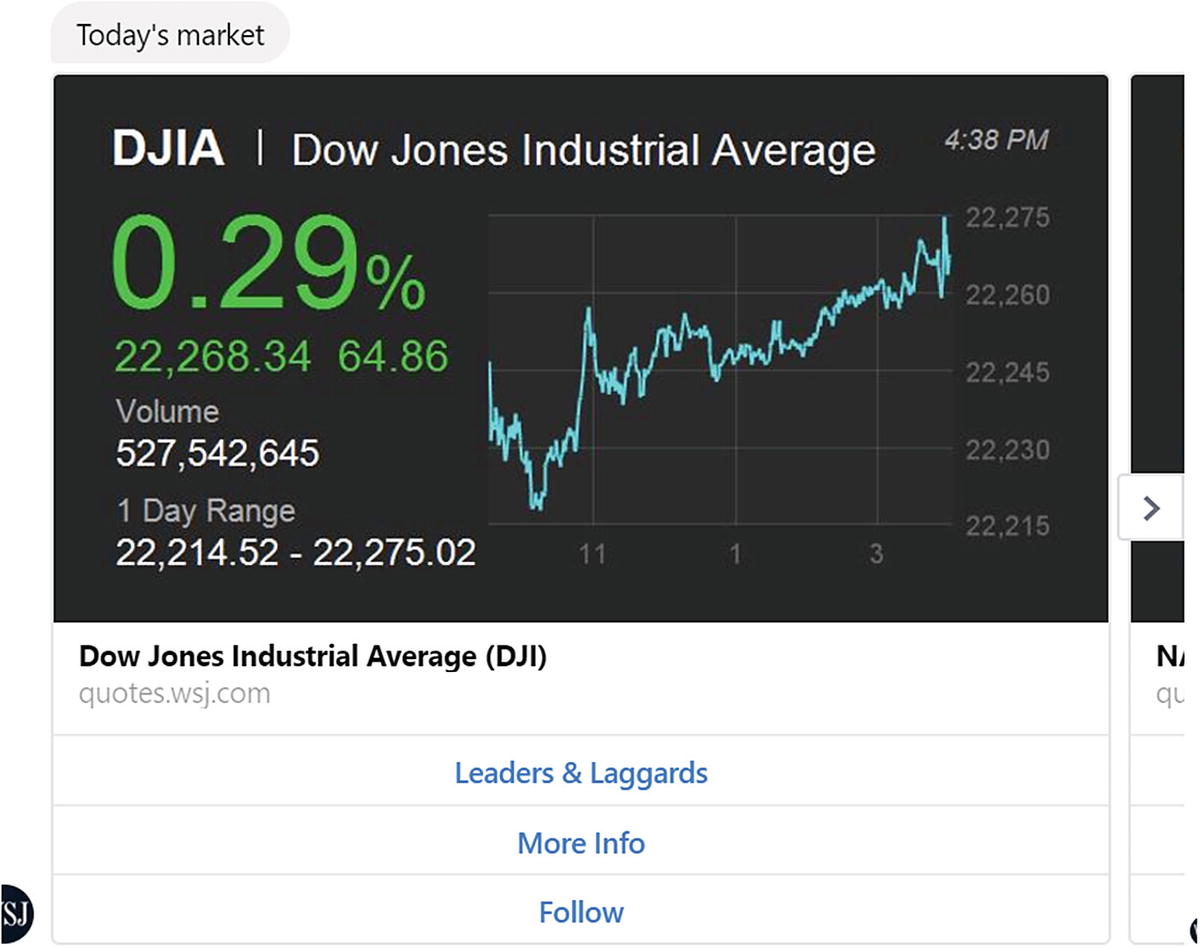Click the 11 time marker on chart axis

pos(593,554)
